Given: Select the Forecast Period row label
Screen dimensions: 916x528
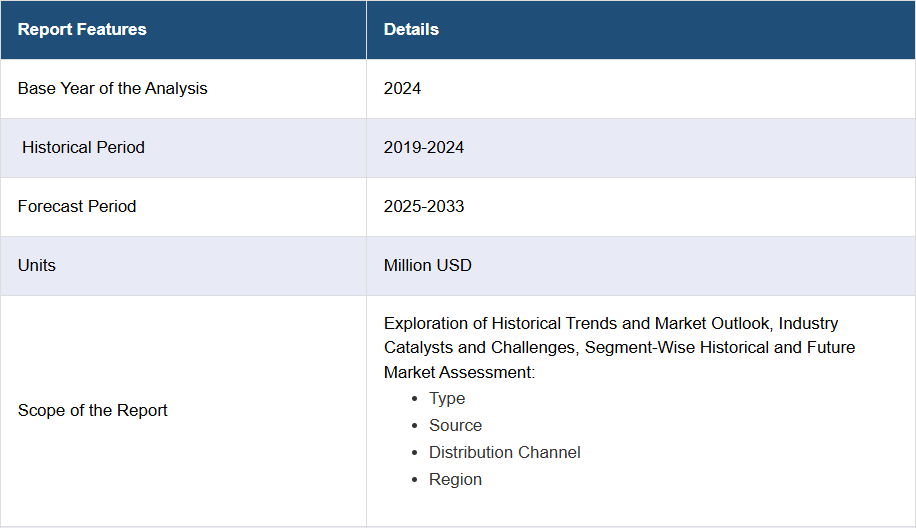Looking at the screenshot, I should point(77,206).
